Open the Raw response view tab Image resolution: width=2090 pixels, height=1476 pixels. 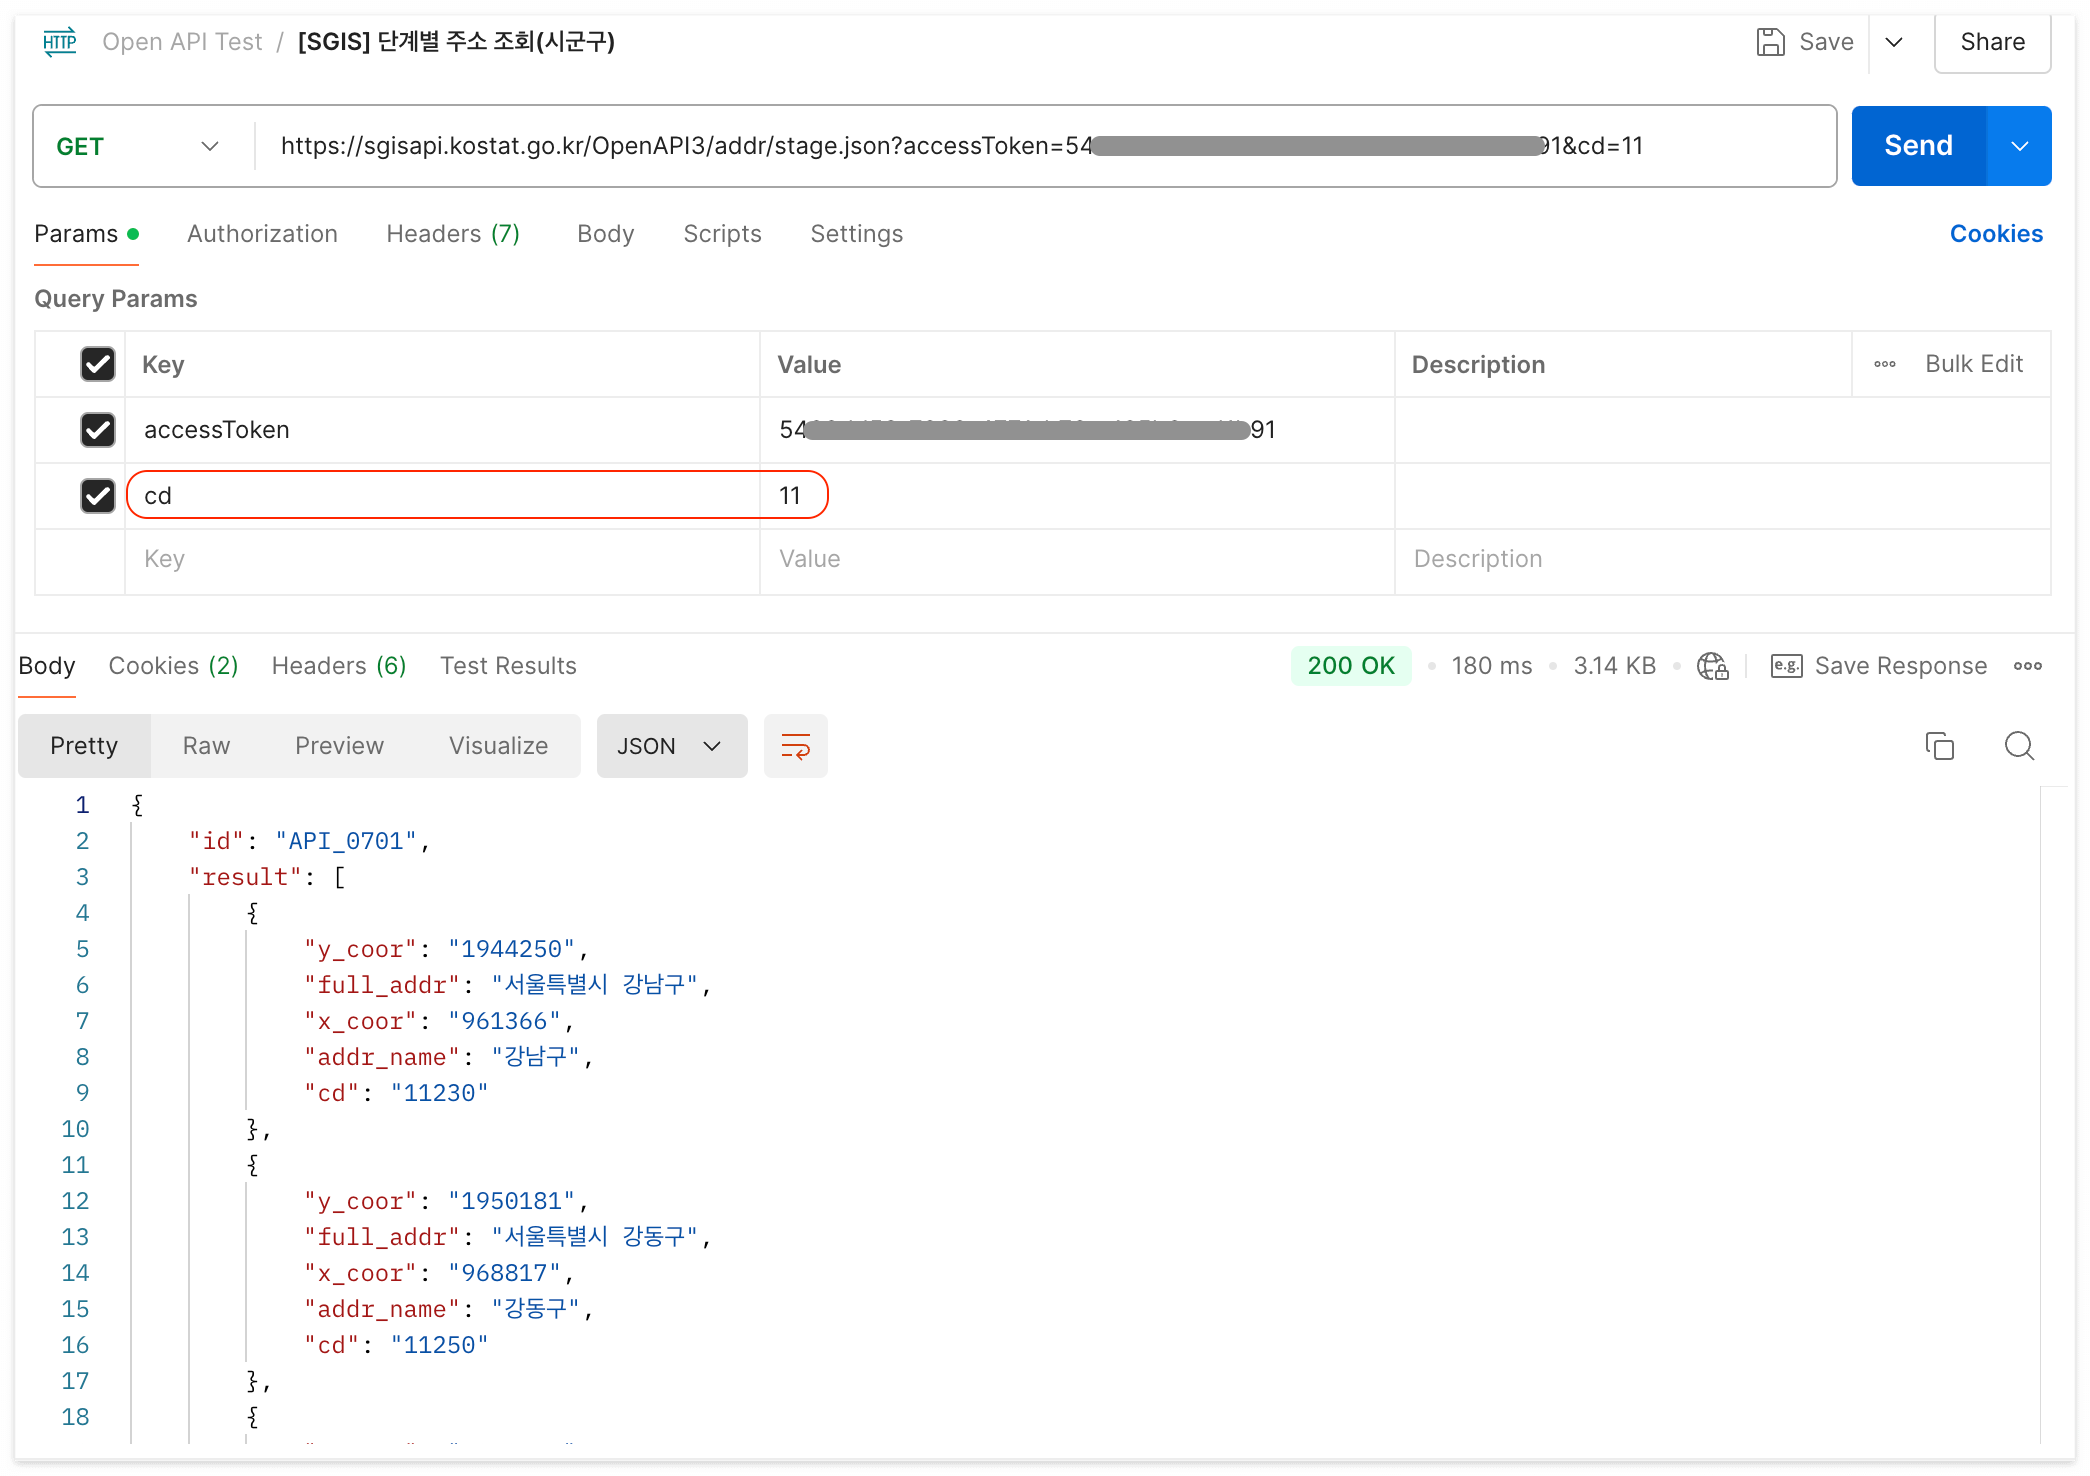[206, 746]
